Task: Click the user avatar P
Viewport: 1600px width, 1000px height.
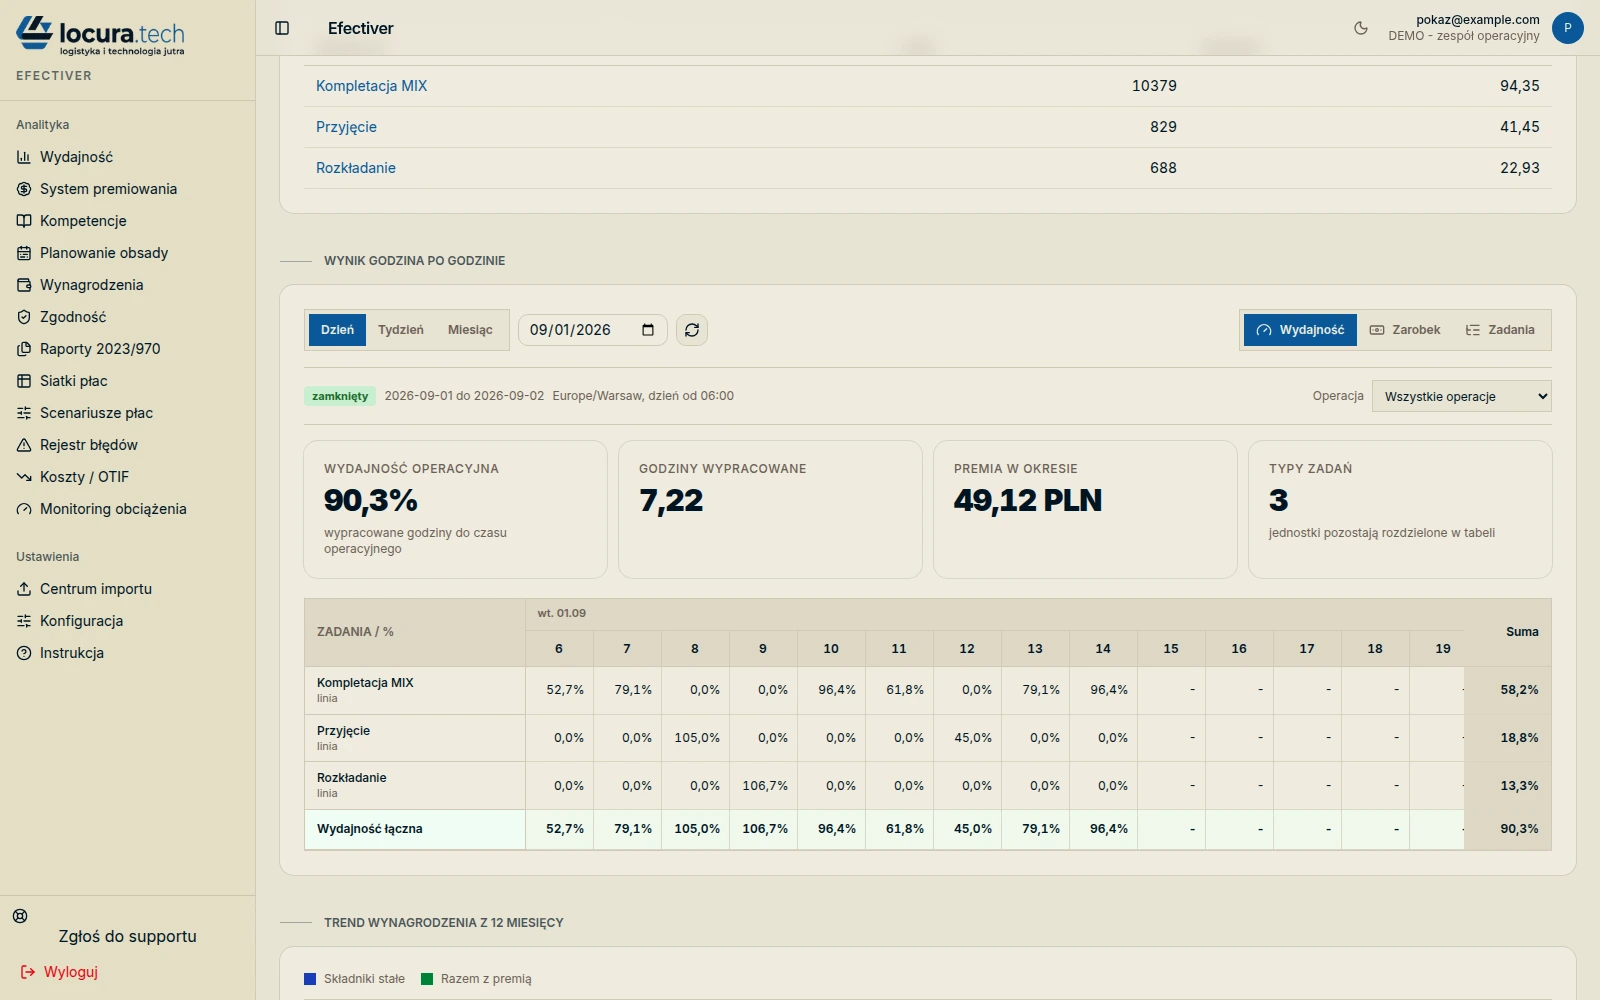Action: (1567, 28)
